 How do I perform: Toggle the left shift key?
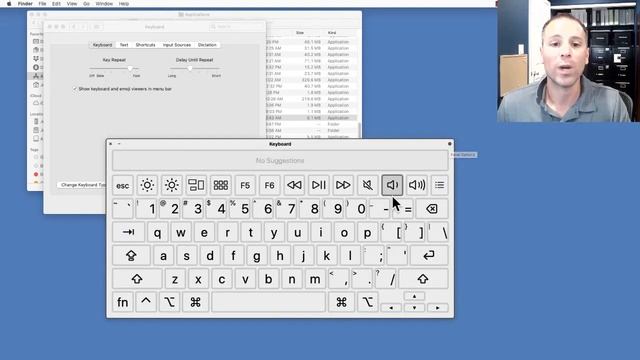tap(137, 279)
